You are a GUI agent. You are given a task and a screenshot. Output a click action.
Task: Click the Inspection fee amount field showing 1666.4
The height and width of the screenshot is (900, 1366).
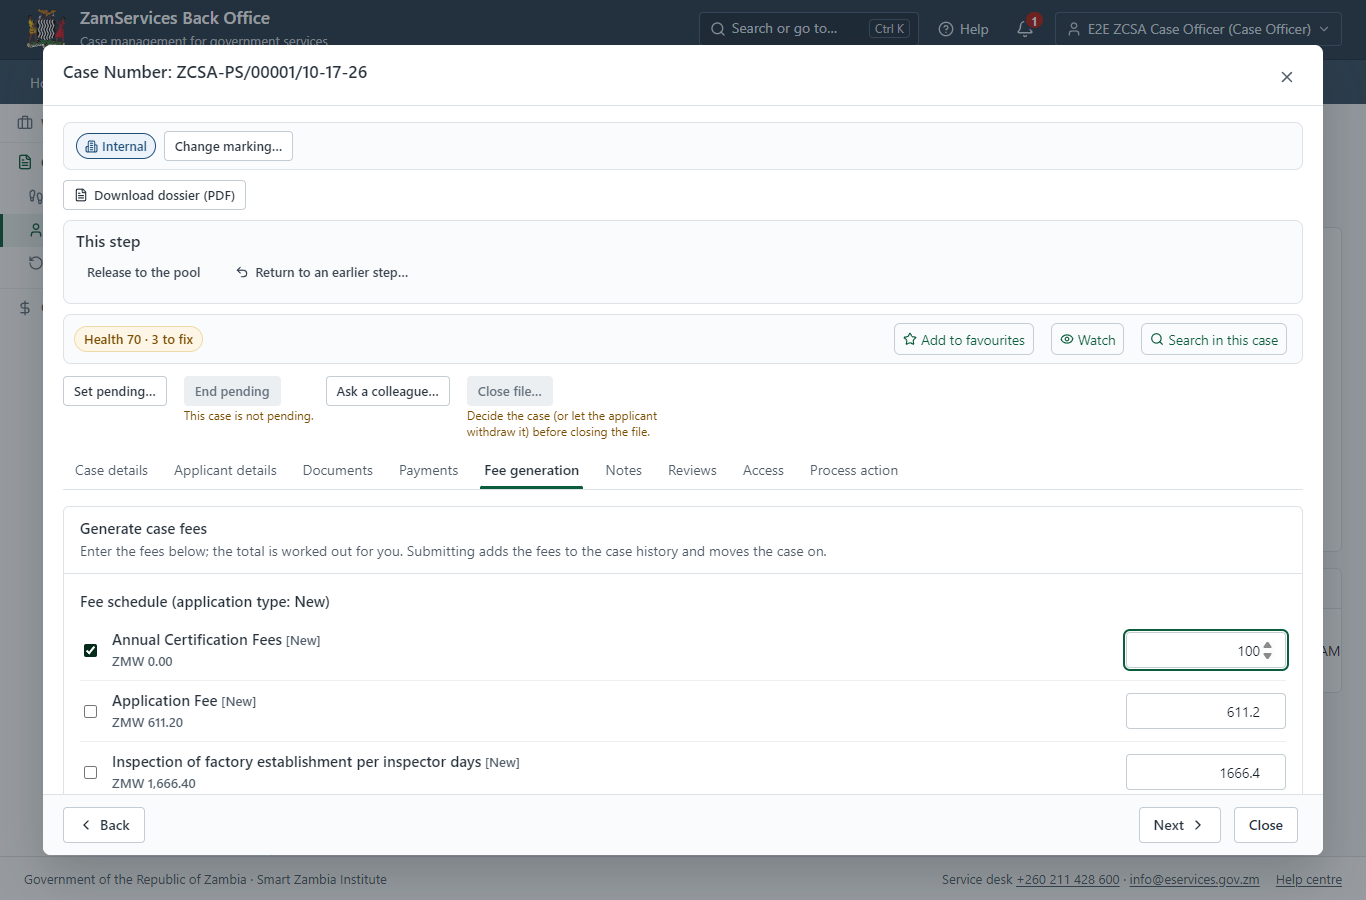1205,772
